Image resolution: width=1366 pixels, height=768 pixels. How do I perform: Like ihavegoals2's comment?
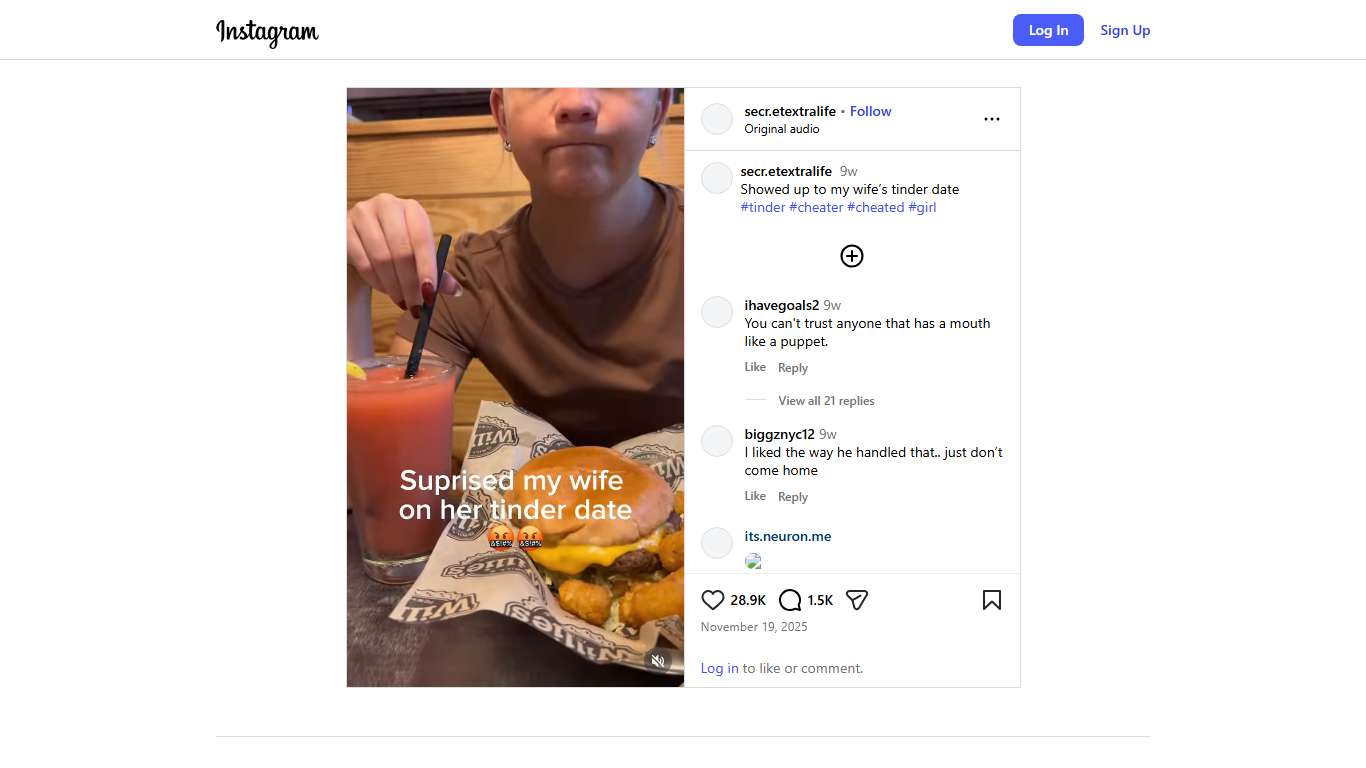pos(755,367)
